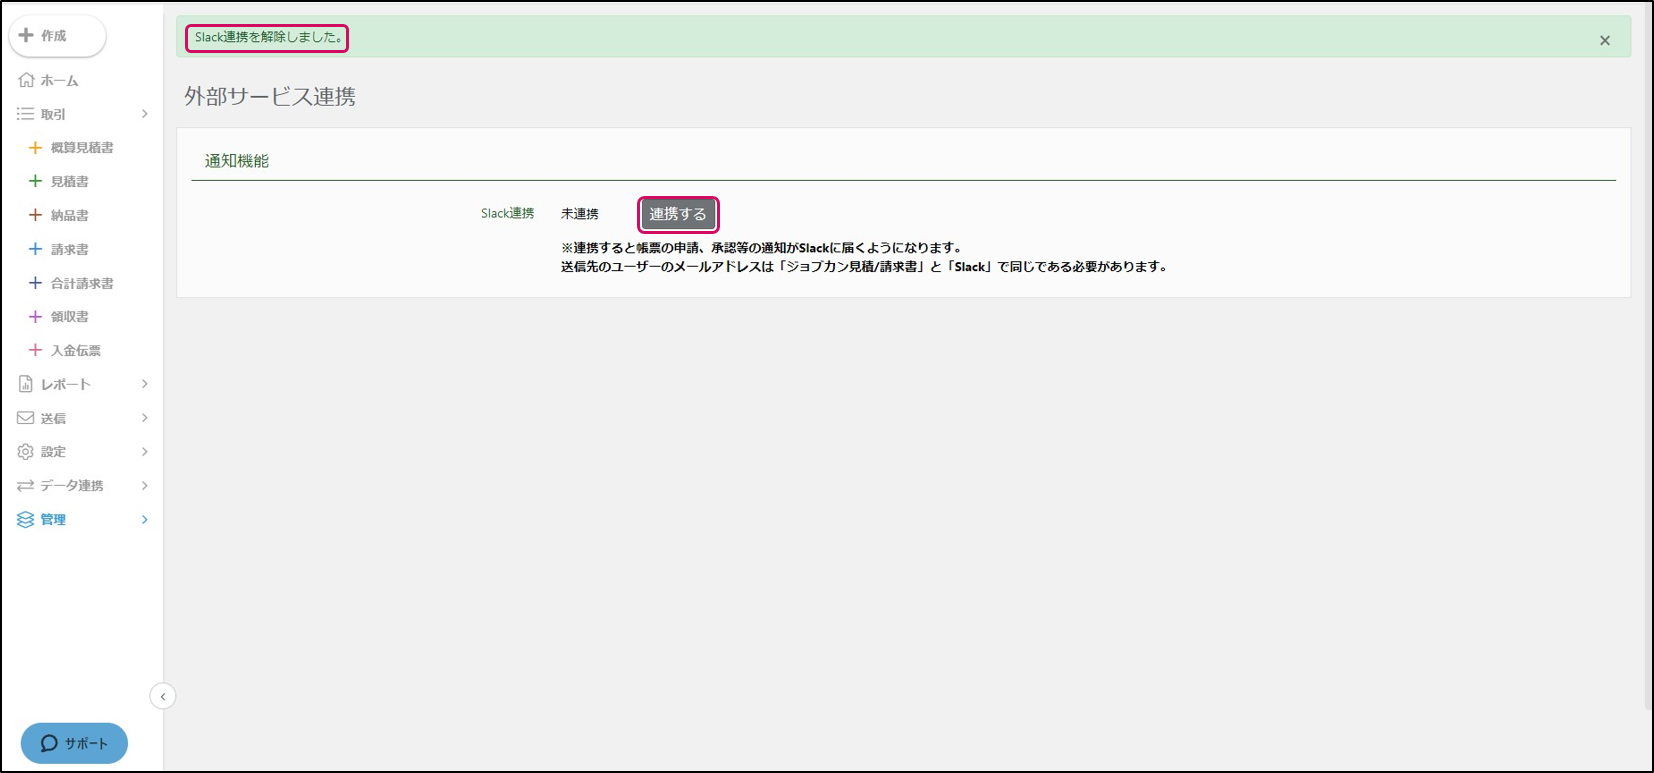Screen dimensions: 1654x773
Task: Open the ホーム home page
Action: (59, 81)
